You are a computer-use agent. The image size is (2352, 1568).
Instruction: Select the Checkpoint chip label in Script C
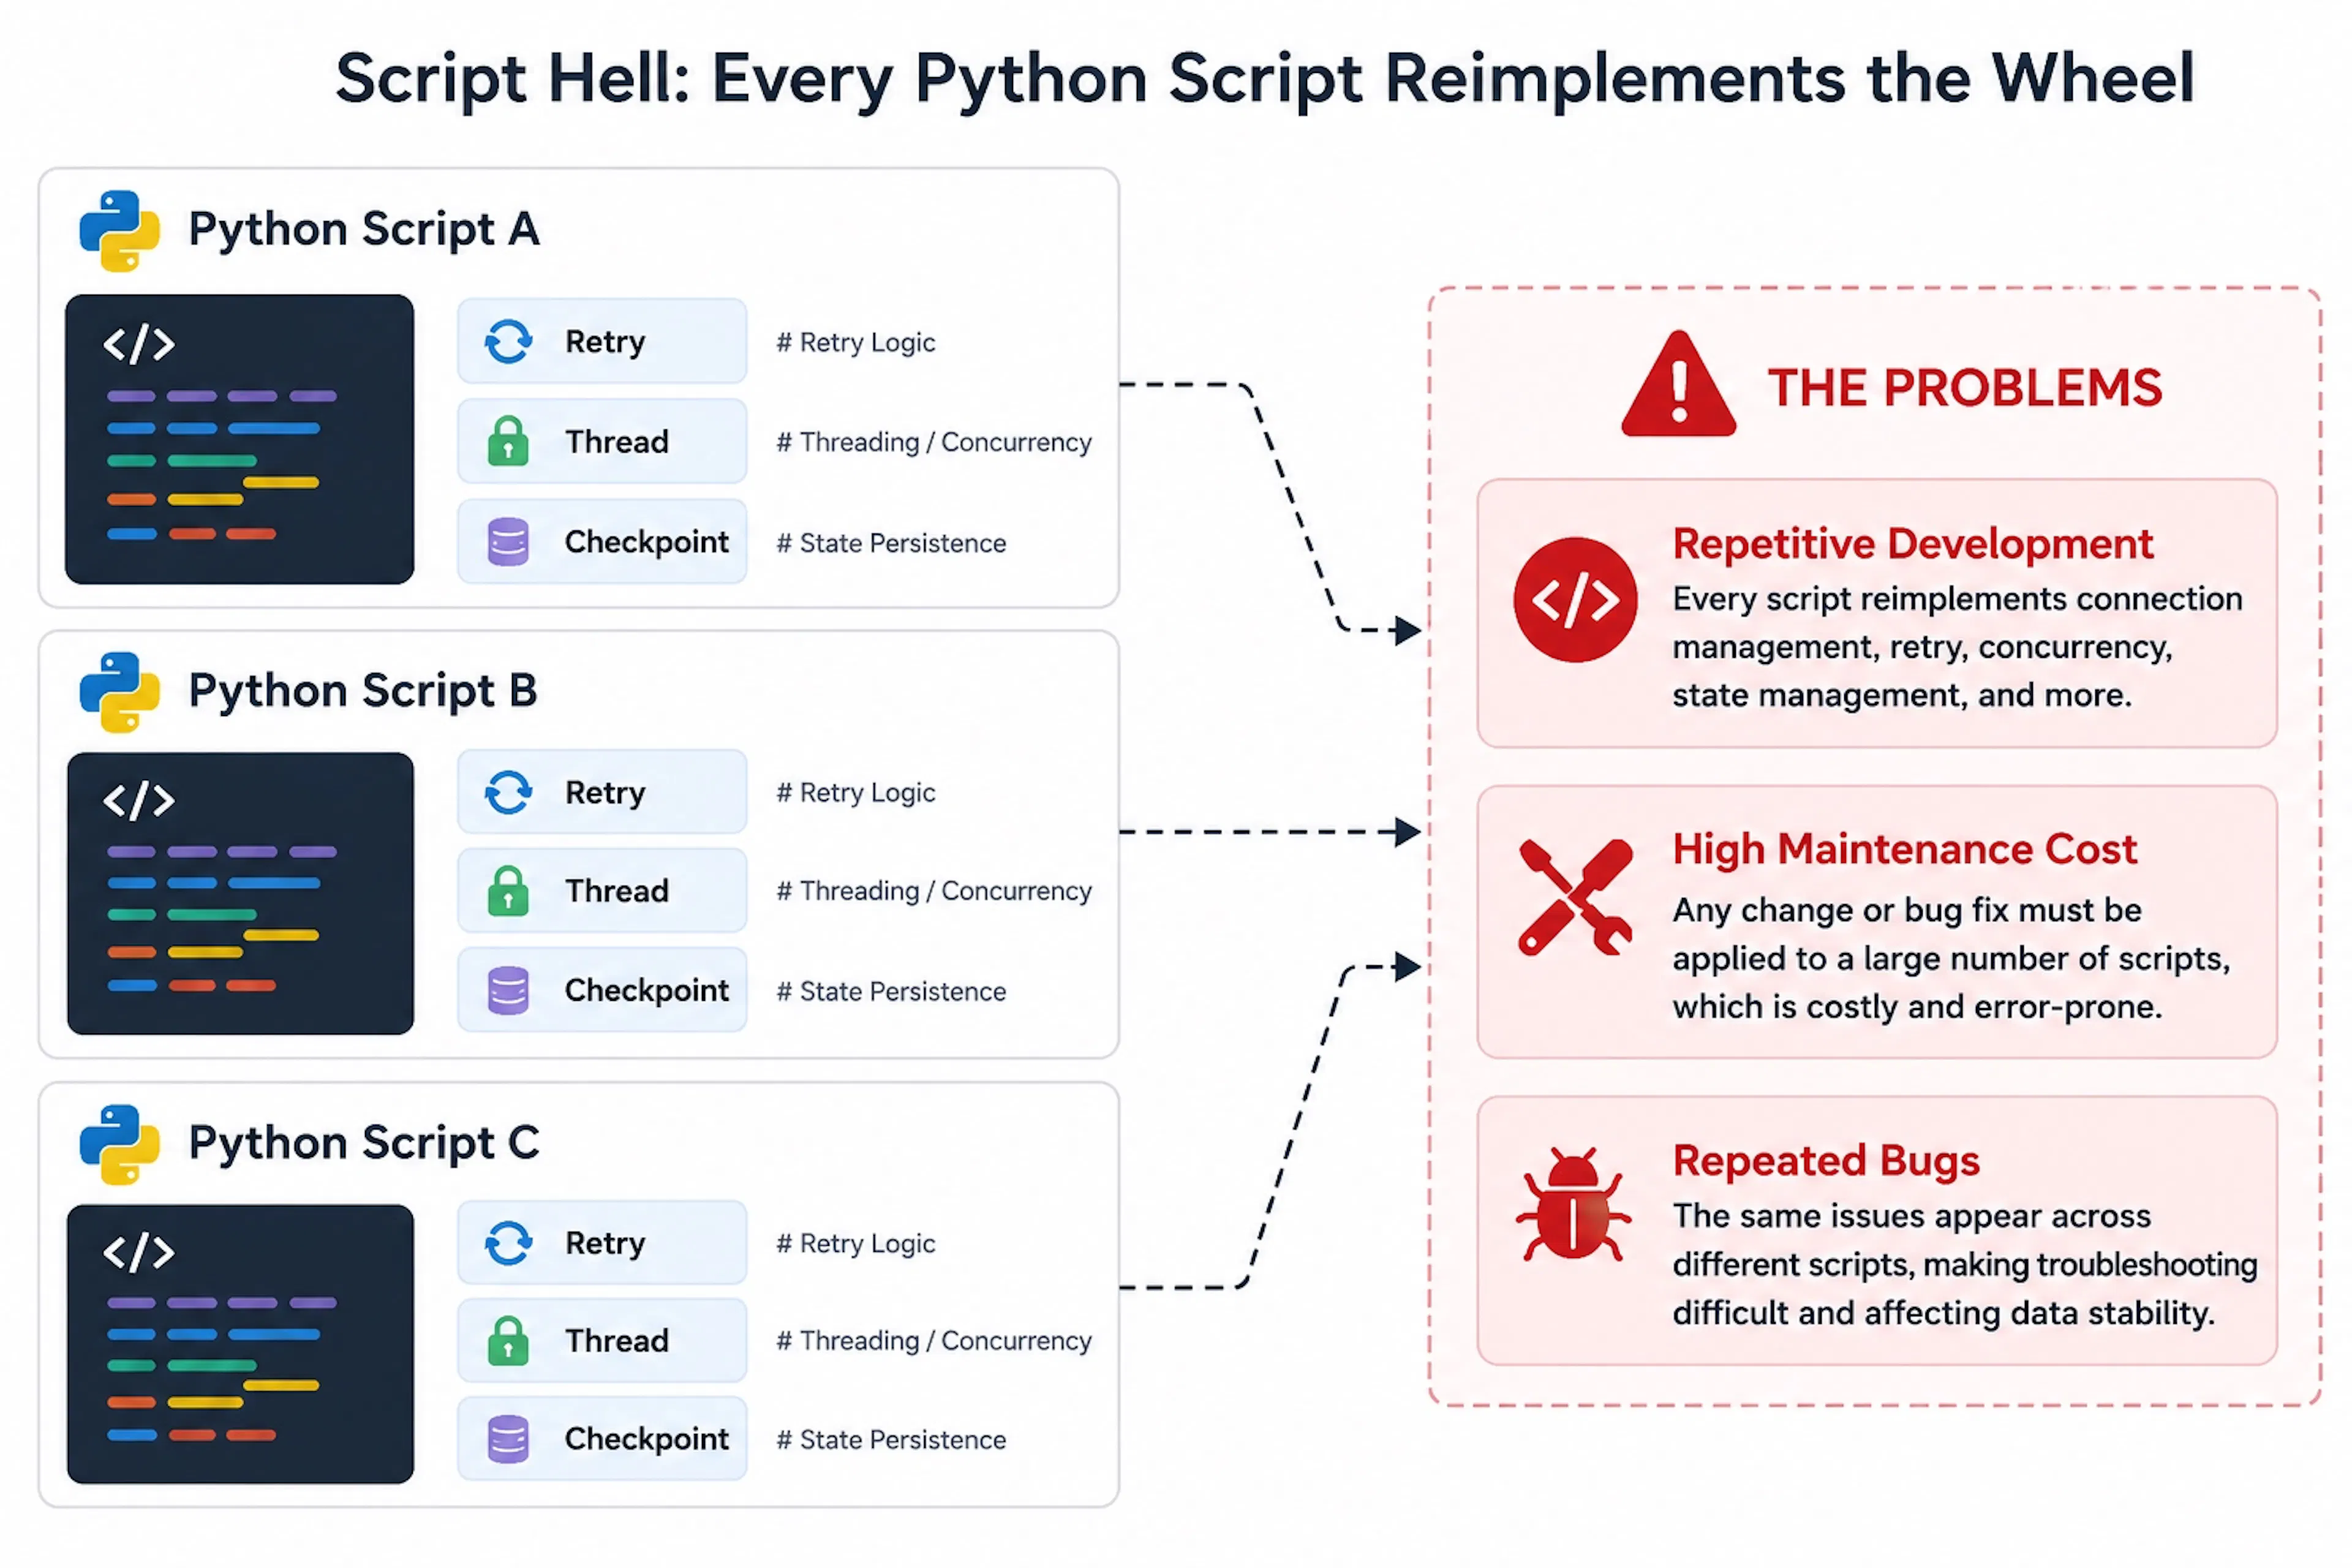pyautogui.click(x=647, y=1439)
